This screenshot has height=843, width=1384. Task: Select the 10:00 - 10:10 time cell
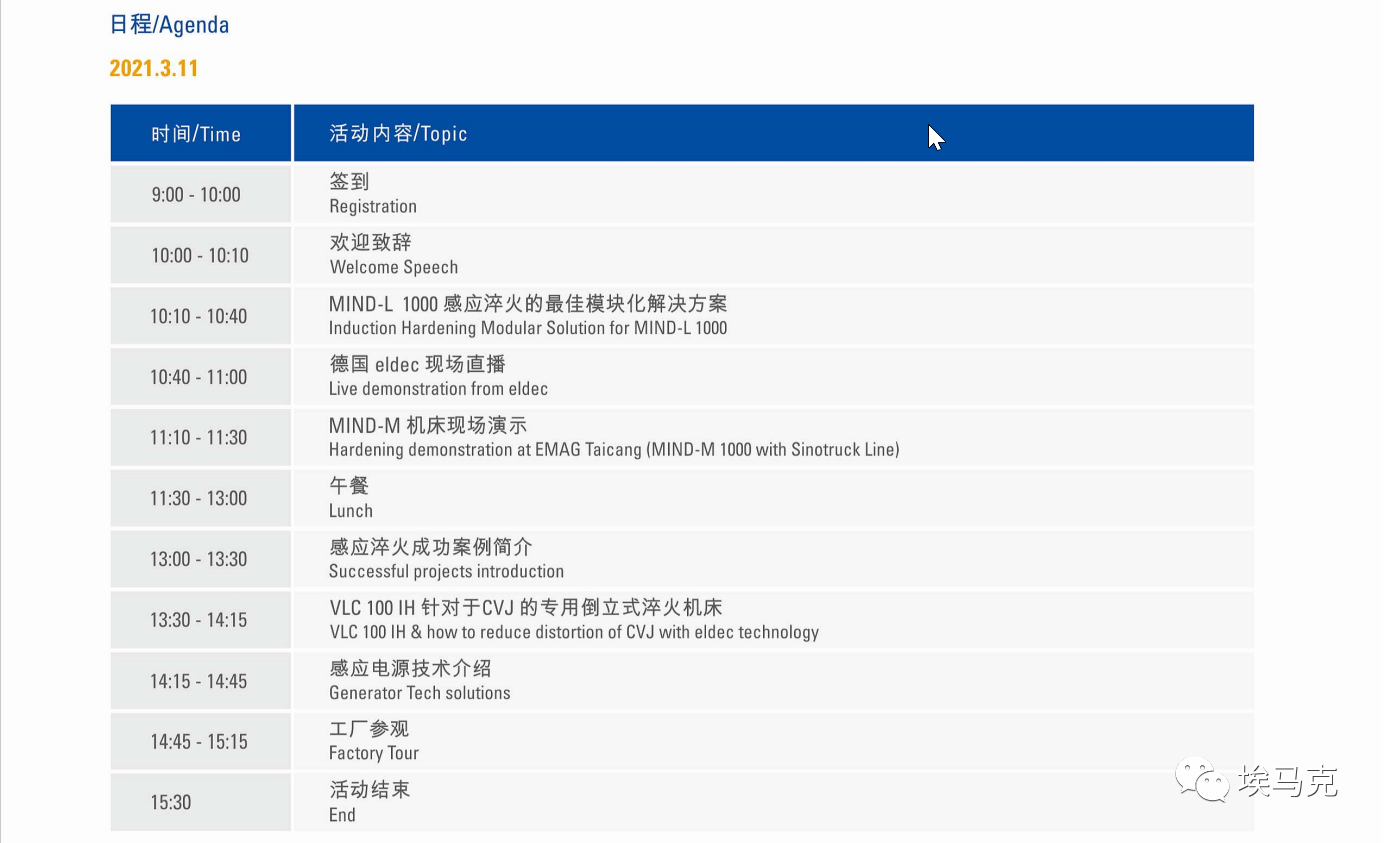pos(200,255)
